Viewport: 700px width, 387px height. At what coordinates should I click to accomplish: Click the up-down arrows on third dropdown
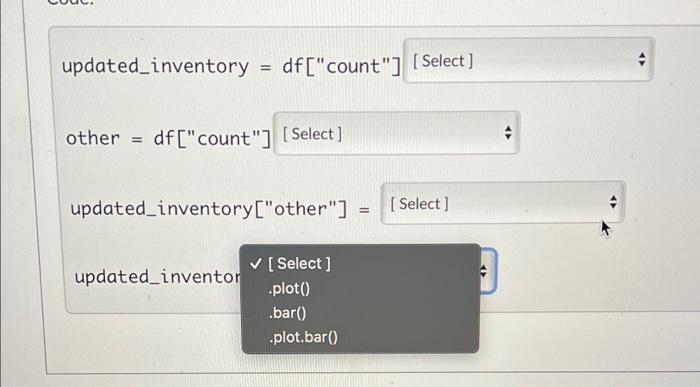613,202
